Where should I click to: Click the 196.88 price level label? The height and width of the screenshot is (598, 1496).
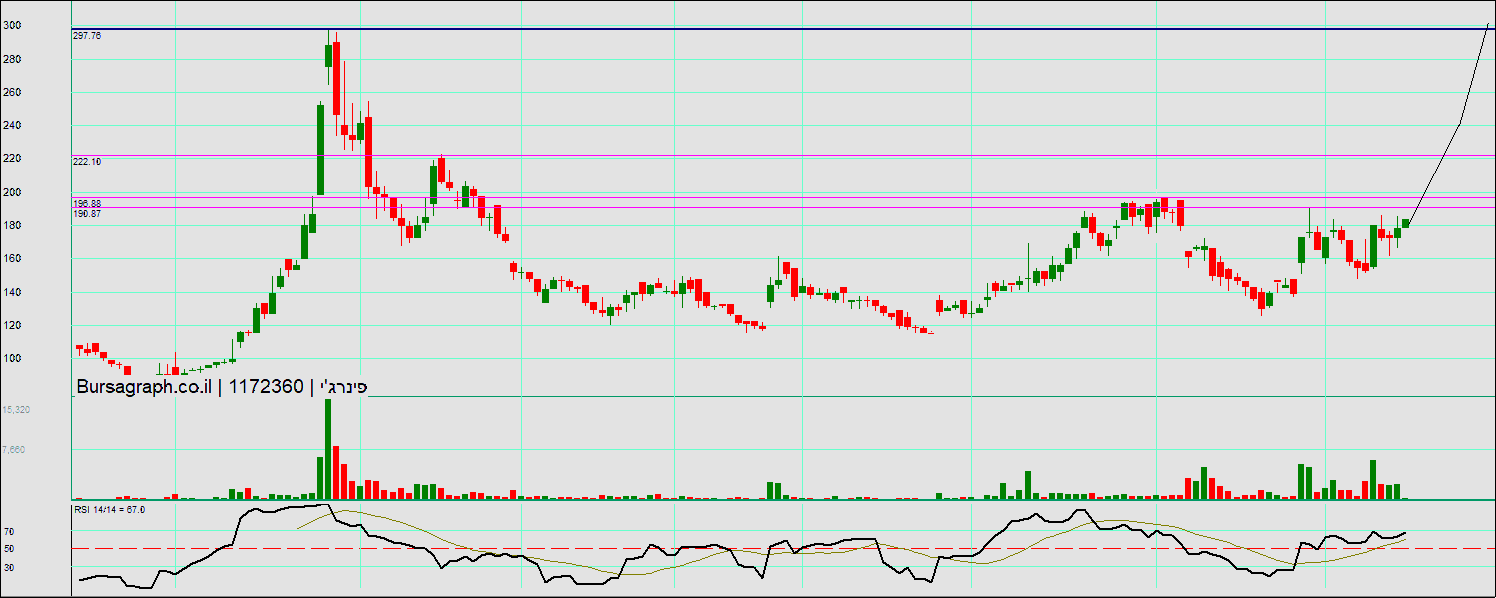(87, 203)
